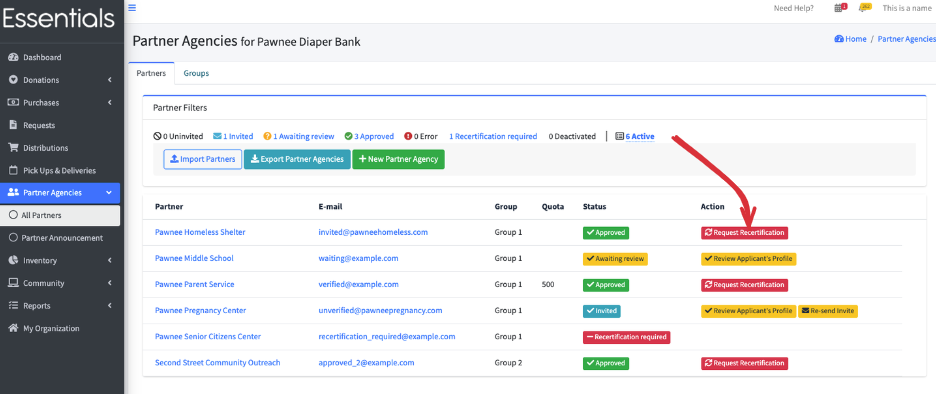The image size is (936, 394).
Task: Click the New Partner Agency button
Action: click(x=399, y=159)
